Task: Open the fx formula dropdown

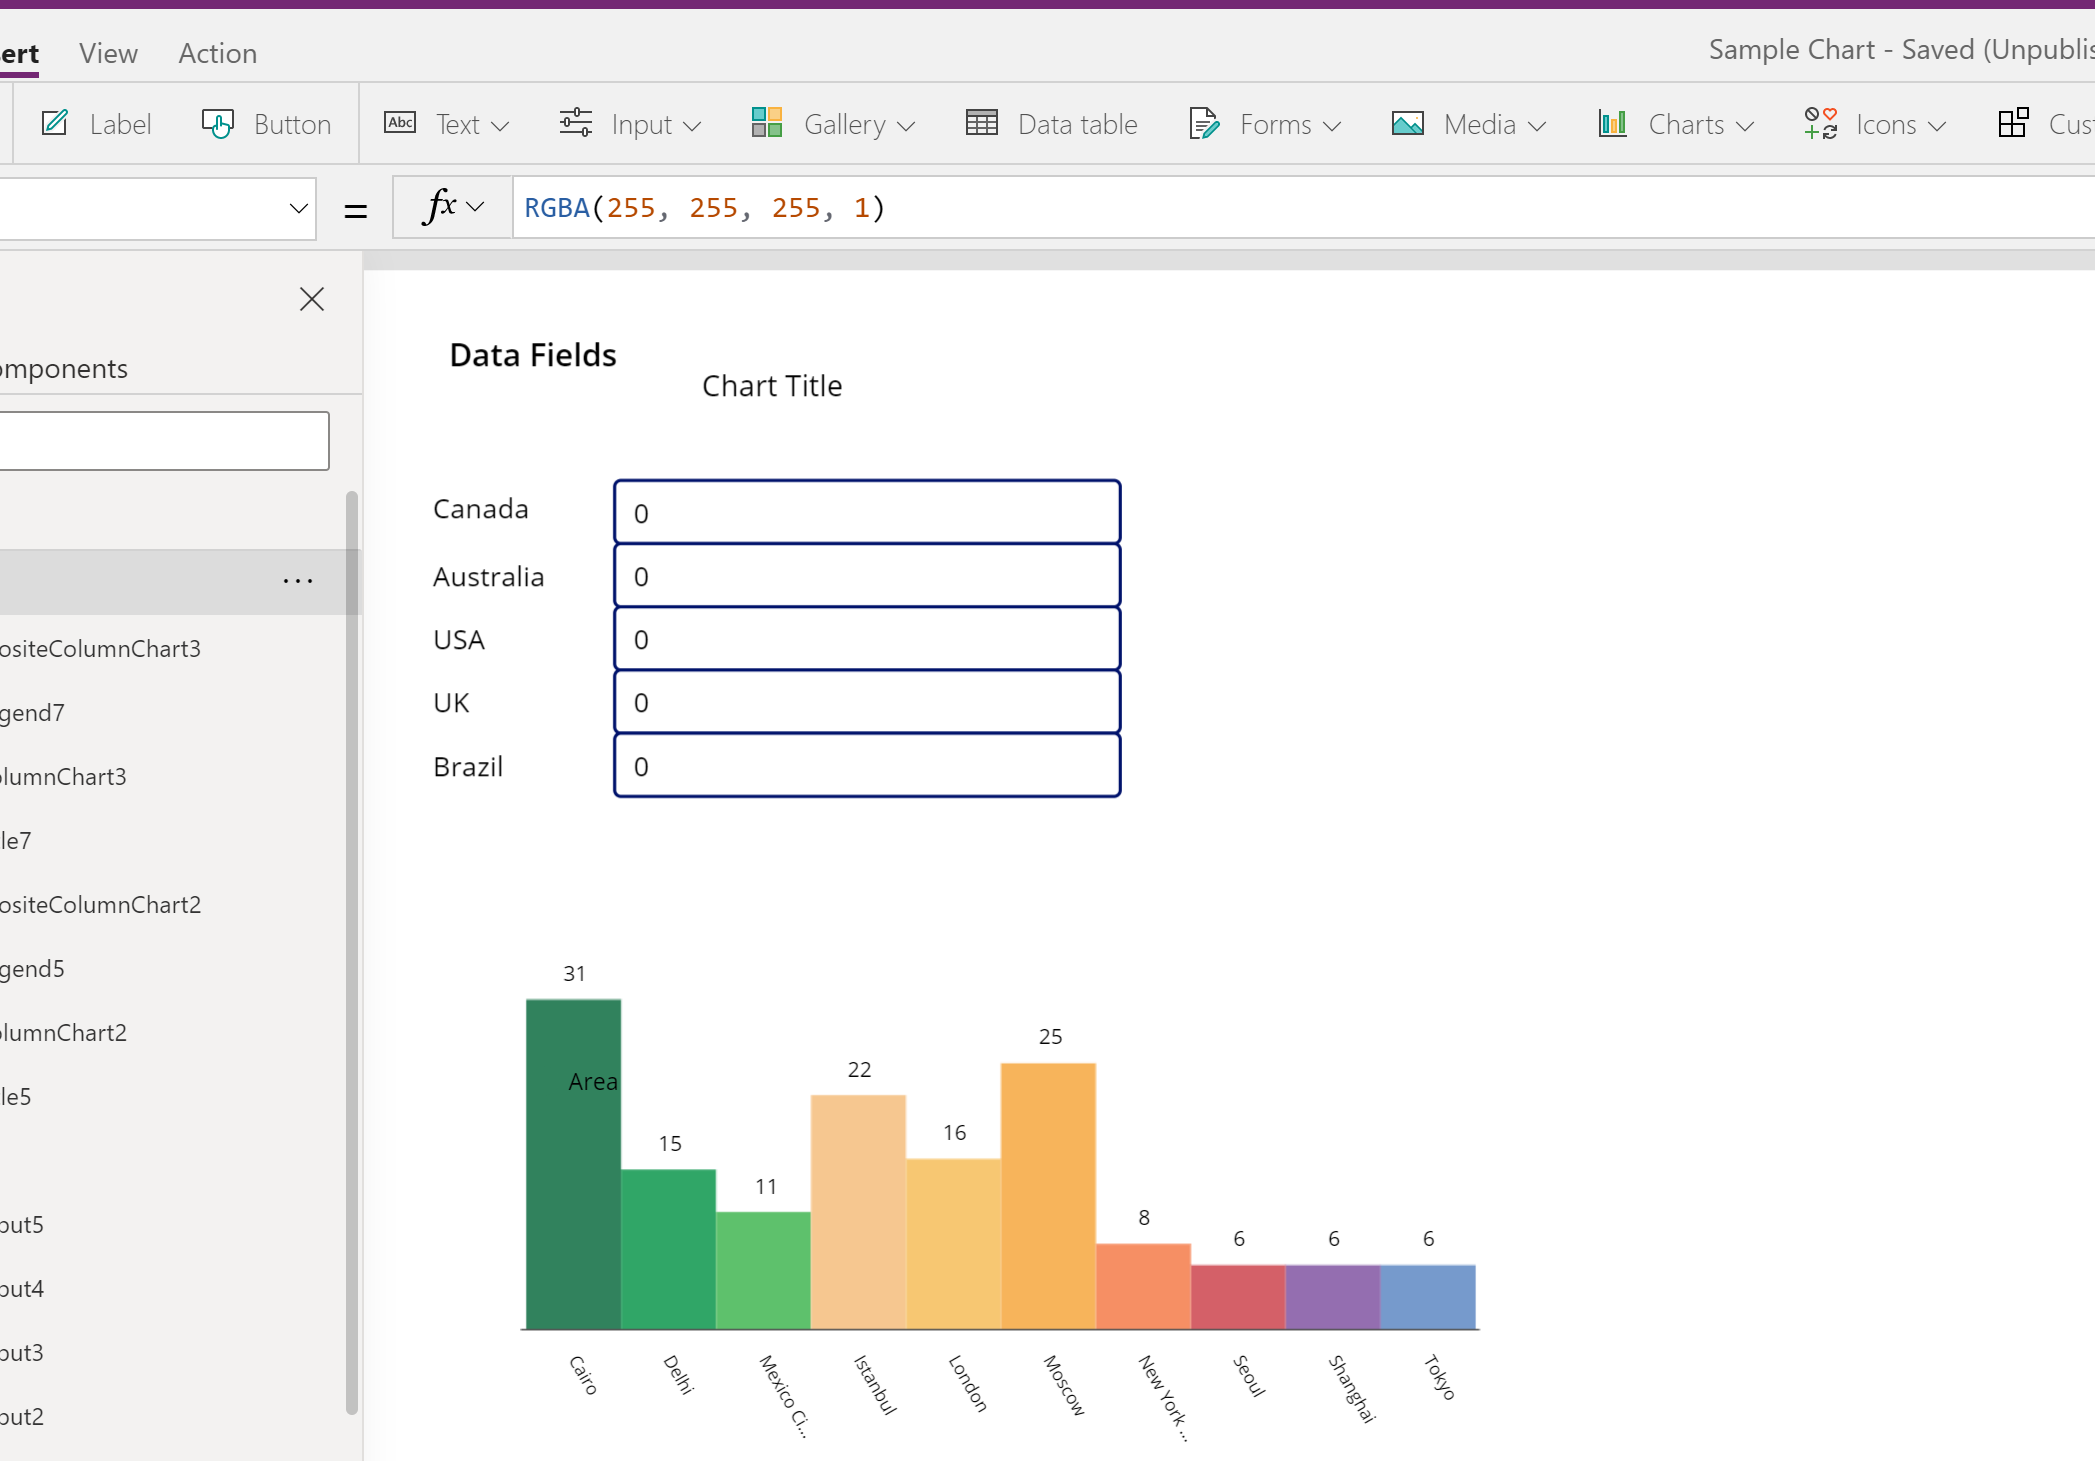Action: click(x=450, y=207)
